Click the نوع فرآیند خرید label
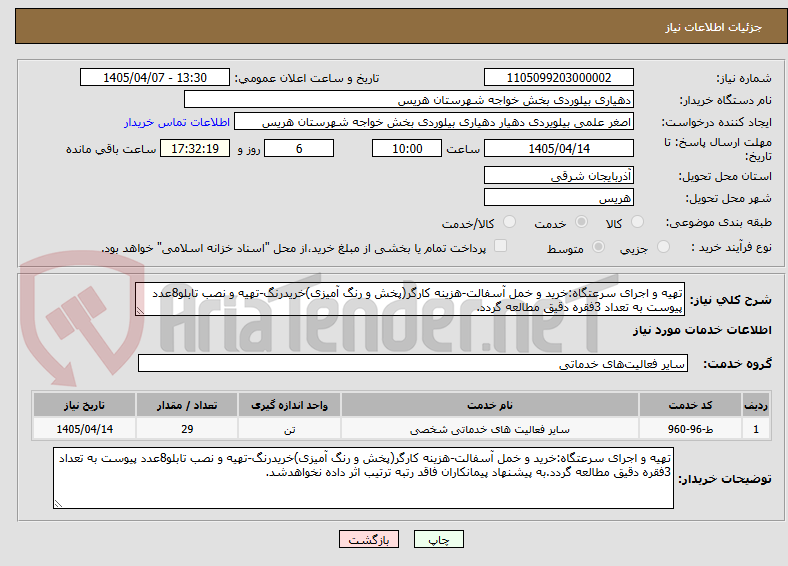This screenshot has width=788, height=566. point(731,247)
